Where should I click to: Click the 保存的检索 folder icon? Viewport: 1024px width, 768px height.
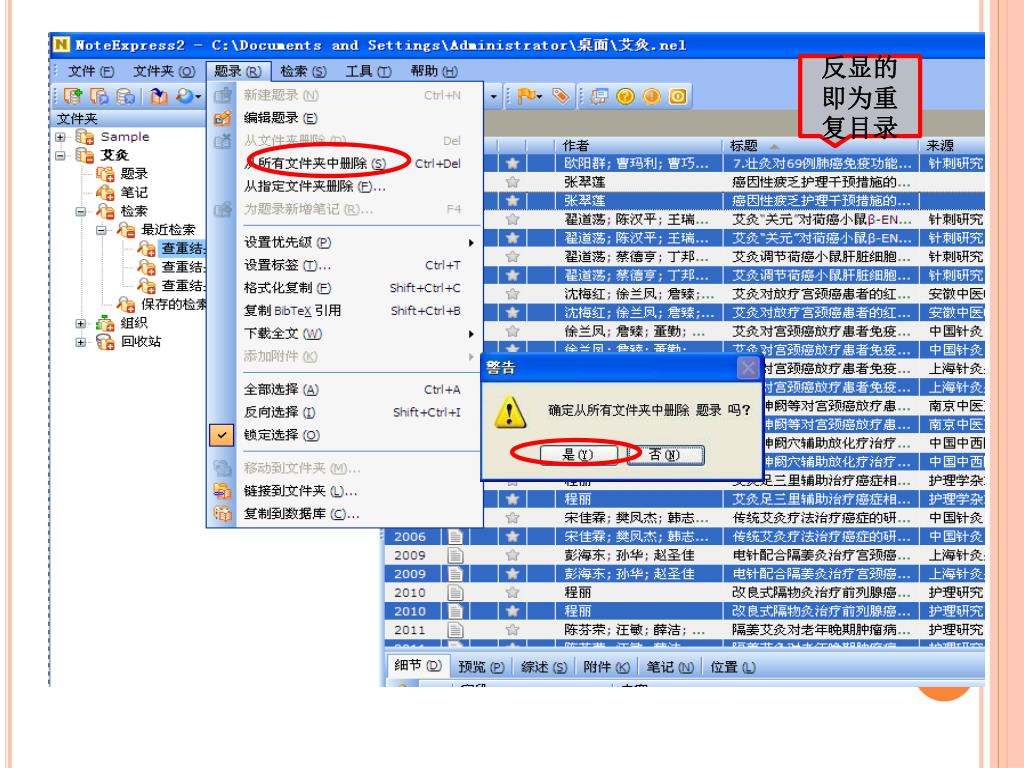(x=125, y=304)
